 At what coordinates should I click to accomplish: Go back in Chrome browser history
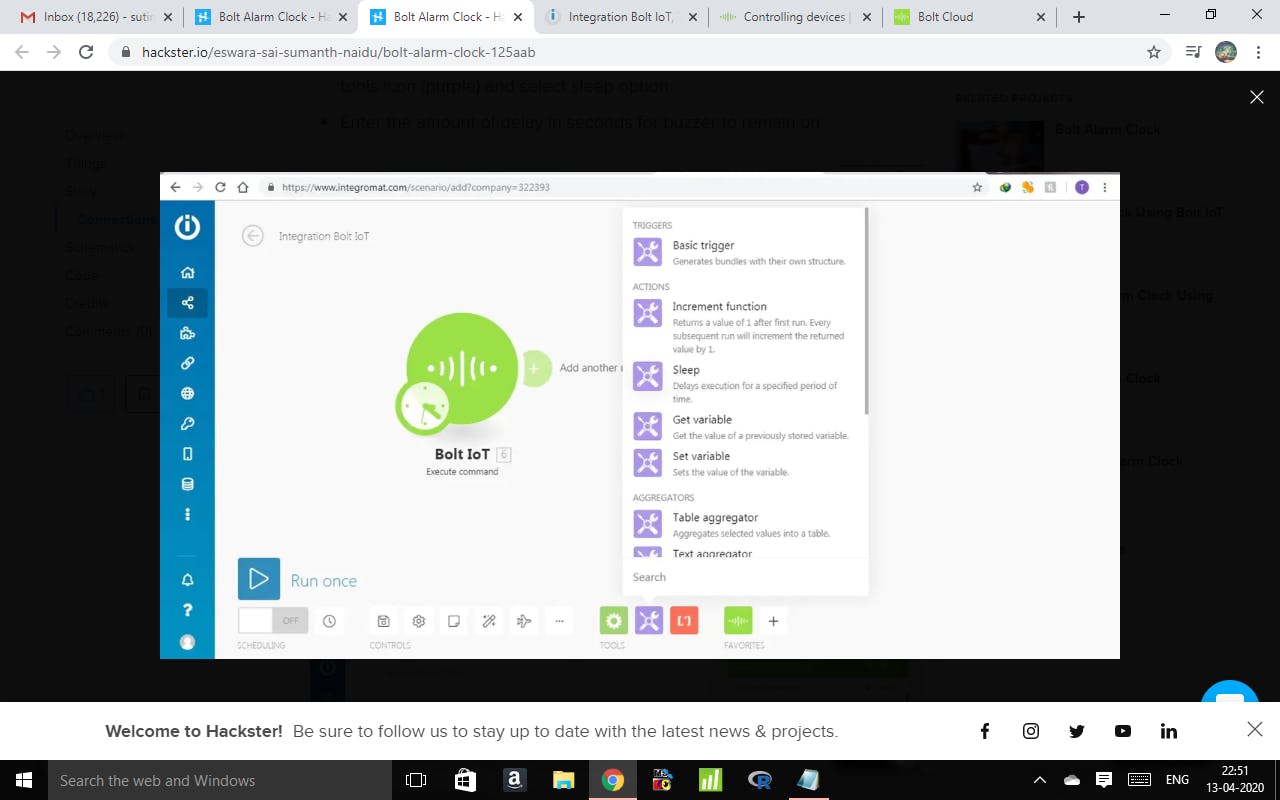[x=23, y=52]
